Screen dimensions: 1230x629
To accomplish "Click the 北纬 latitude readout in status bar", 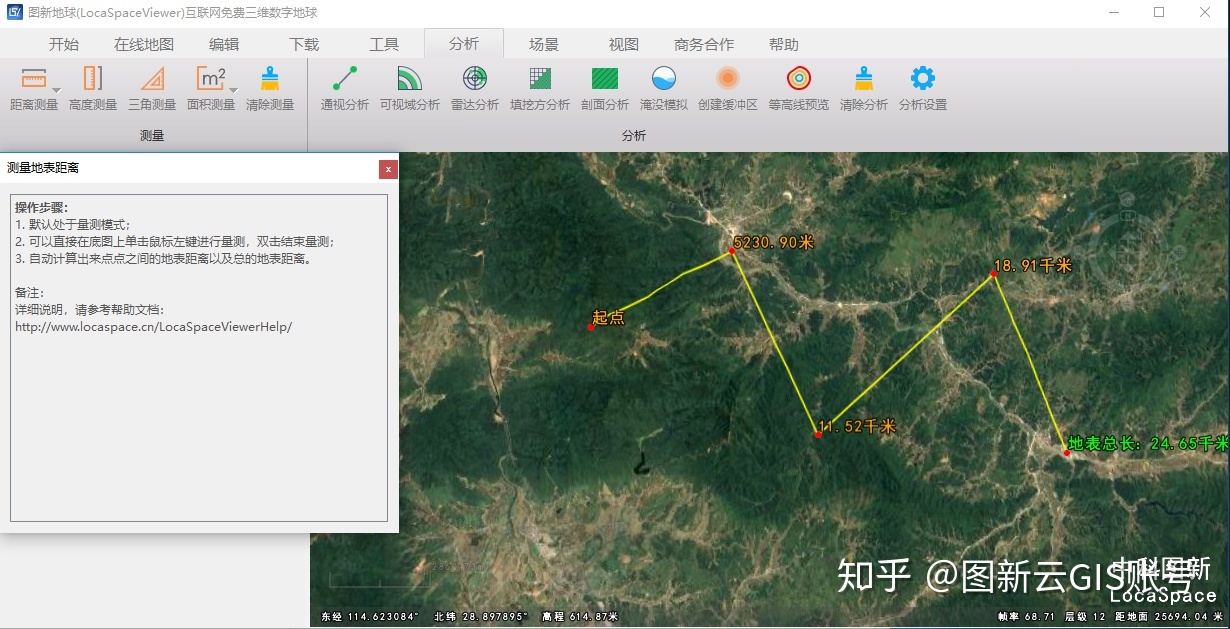I will pyautogui.click(x=480, y=617).
